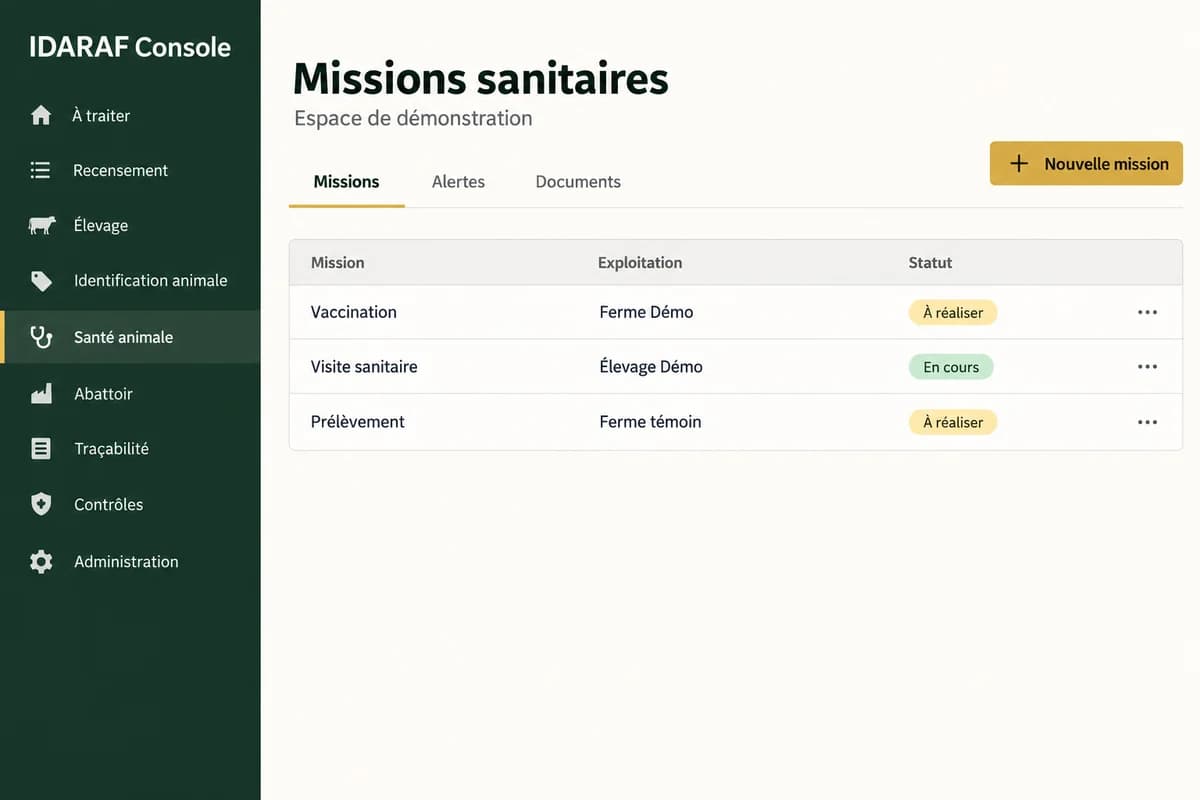This screenshot has height=800, width=1200.
Task: Open the three-dot menu for Vaccination row
Action: point(1147,312)
